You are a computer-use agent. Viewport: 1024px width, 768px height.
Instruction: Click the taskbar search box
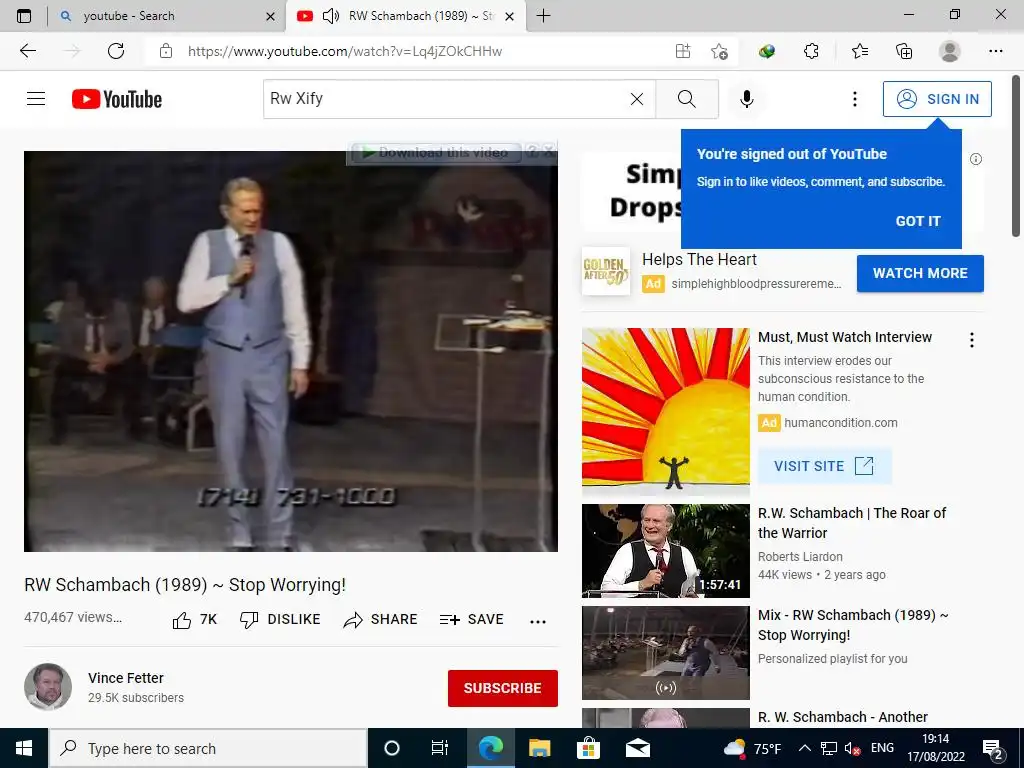(208, 748)
